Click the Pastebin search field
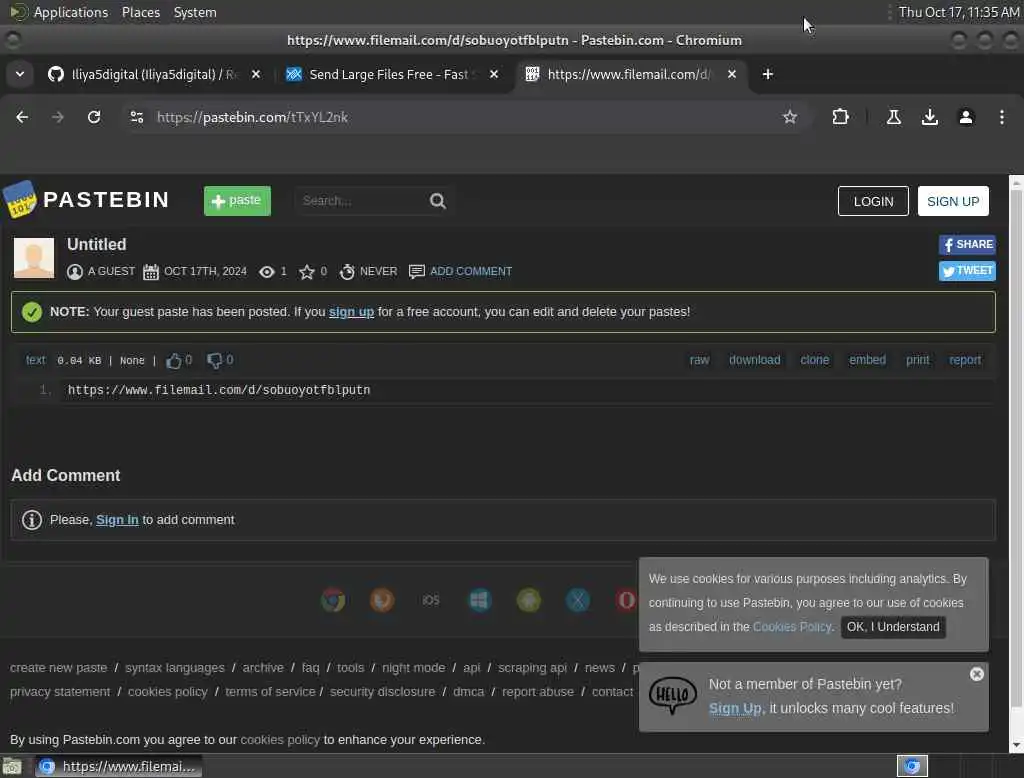 click(360, 201)
